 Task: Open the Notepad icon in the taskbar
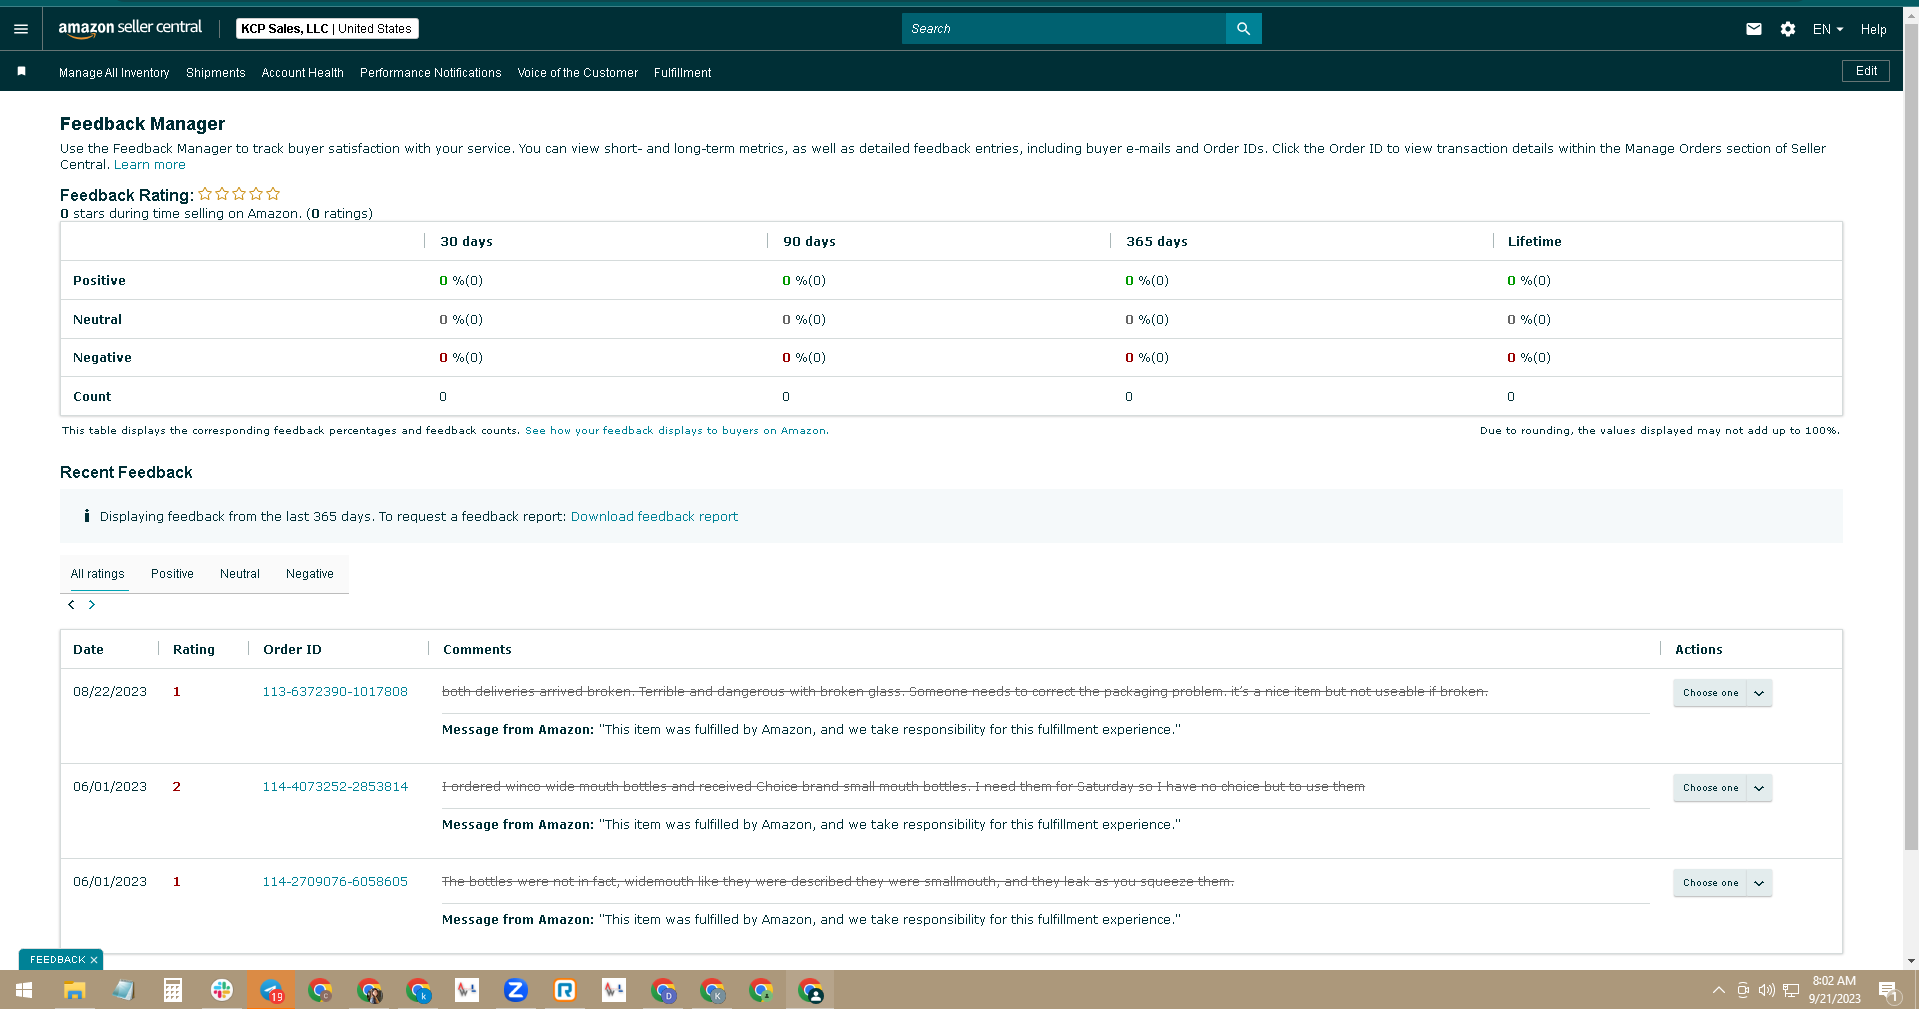pyautogui.click(x=123, y=990)
